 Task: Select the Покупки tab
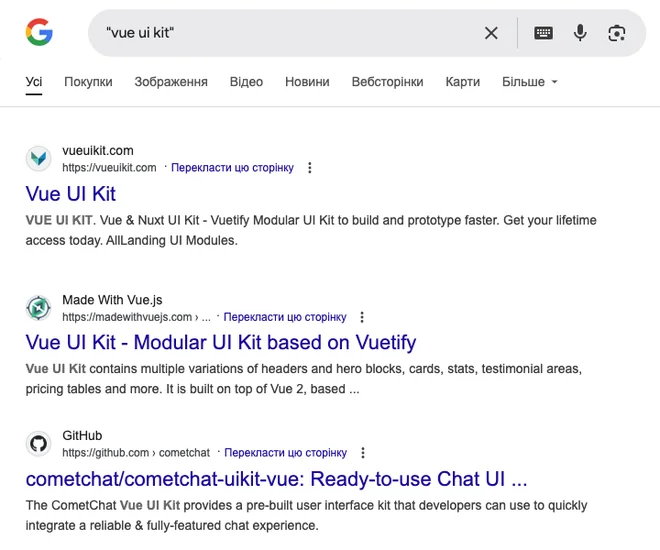[x=88, y=82]
